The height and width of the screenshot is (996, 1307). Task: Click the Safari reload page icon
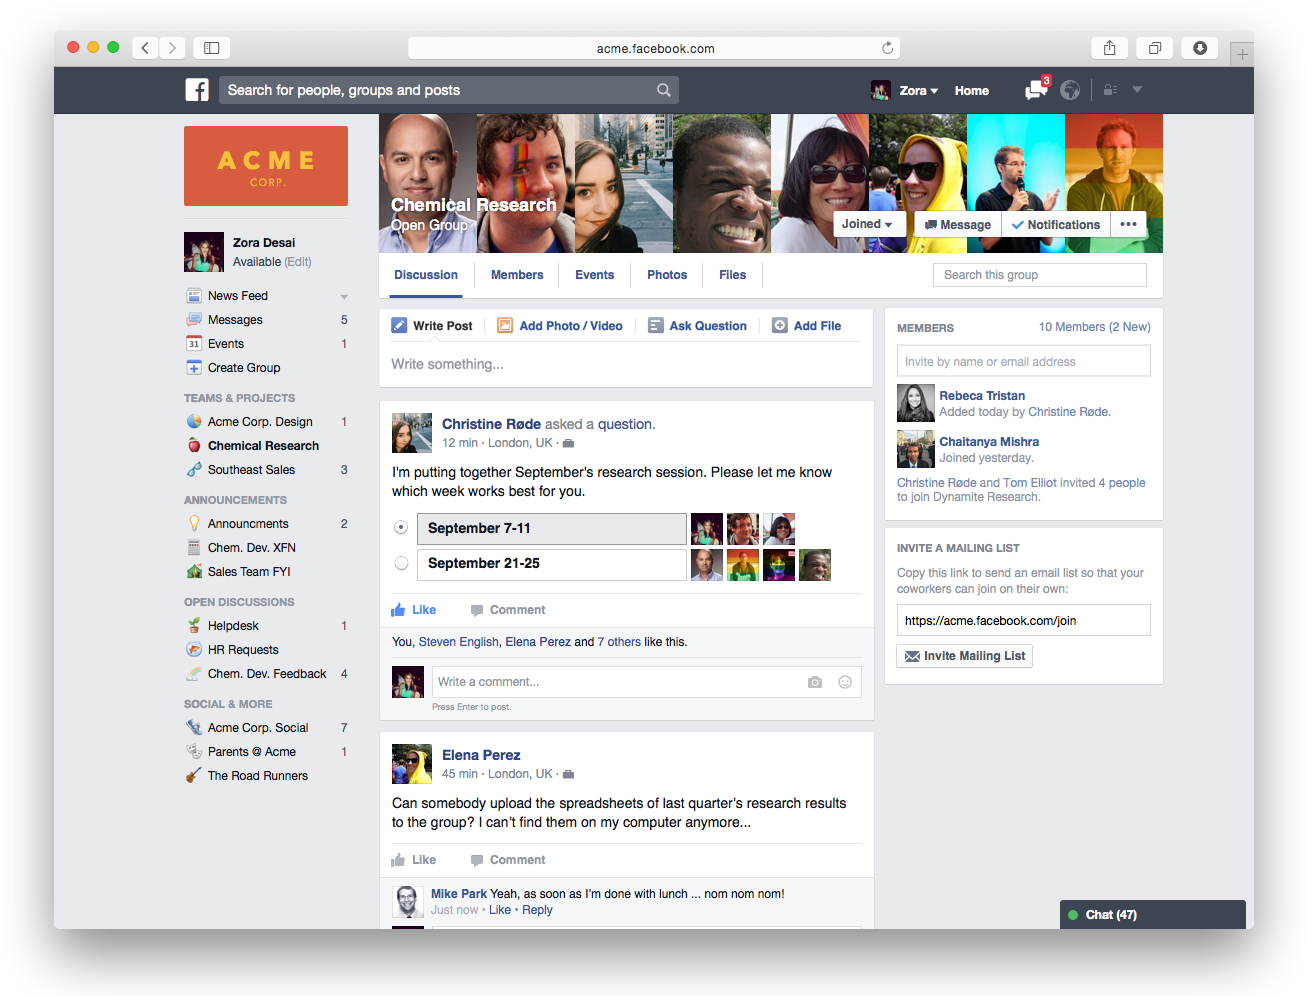tap(887, 48)
